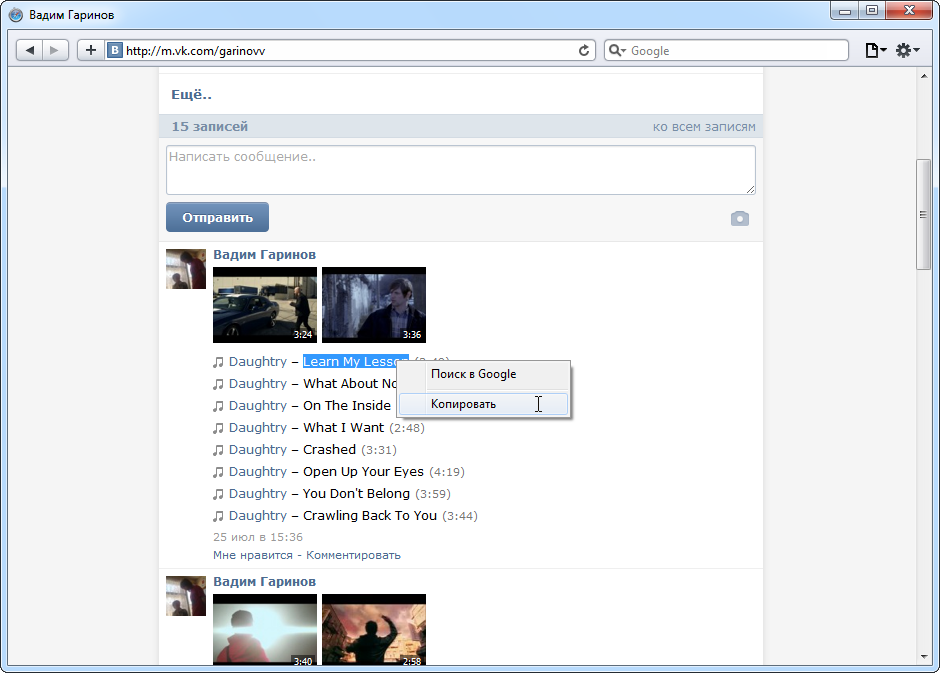
Task: Play the Learn My Lesson track note icon
Action: click(218, 362)
